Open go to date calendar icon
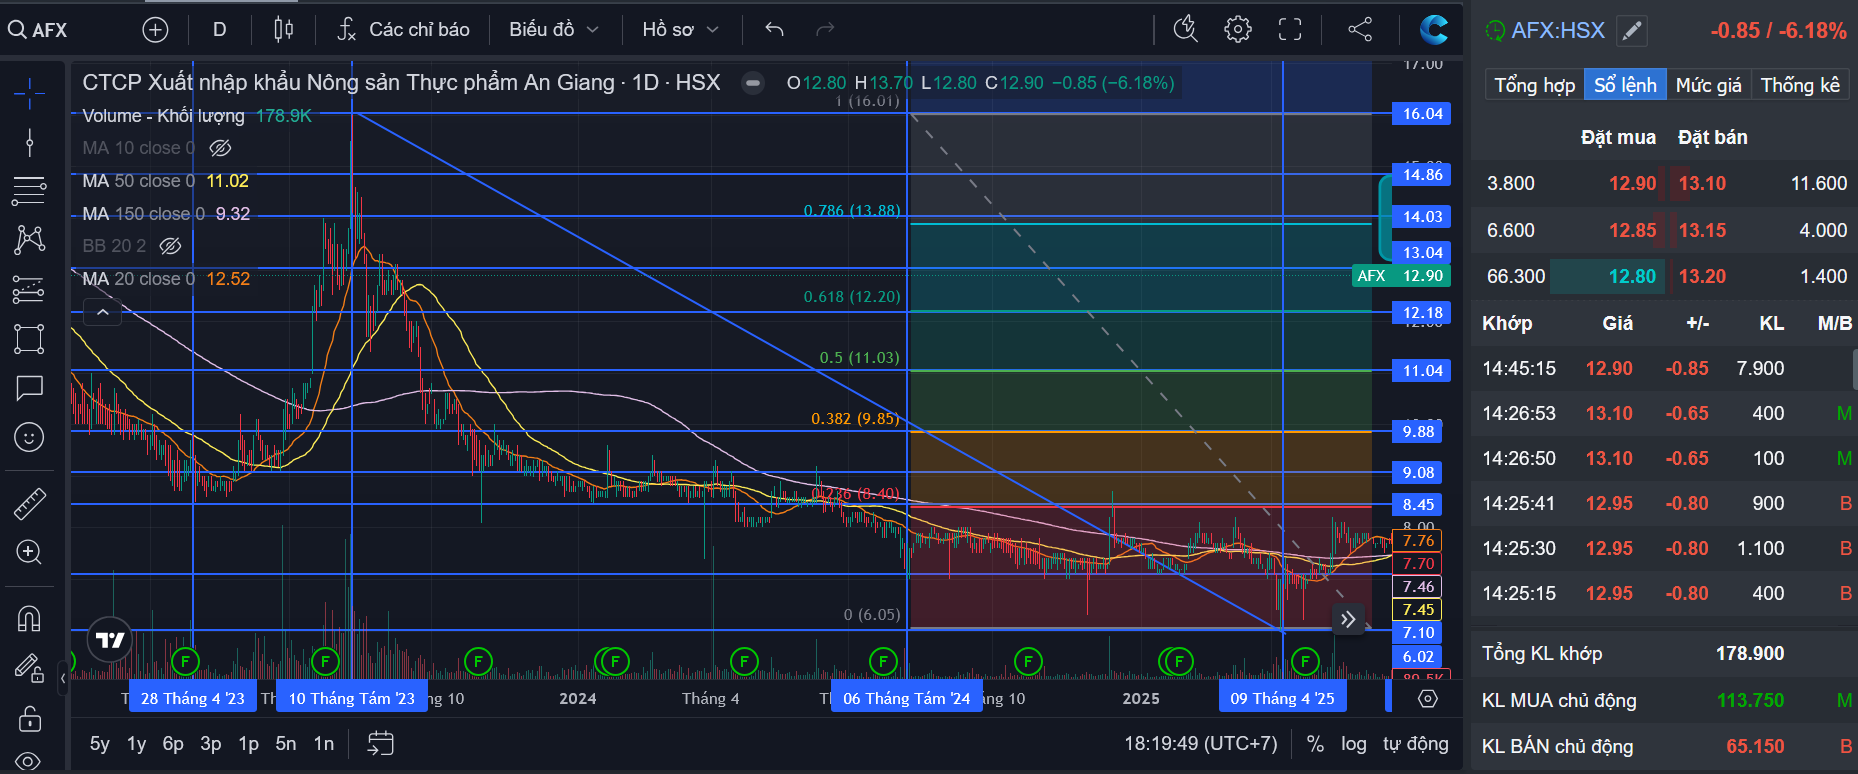Image resolution: width=1858 pixels, height=774 pixels. click(380, 743)
